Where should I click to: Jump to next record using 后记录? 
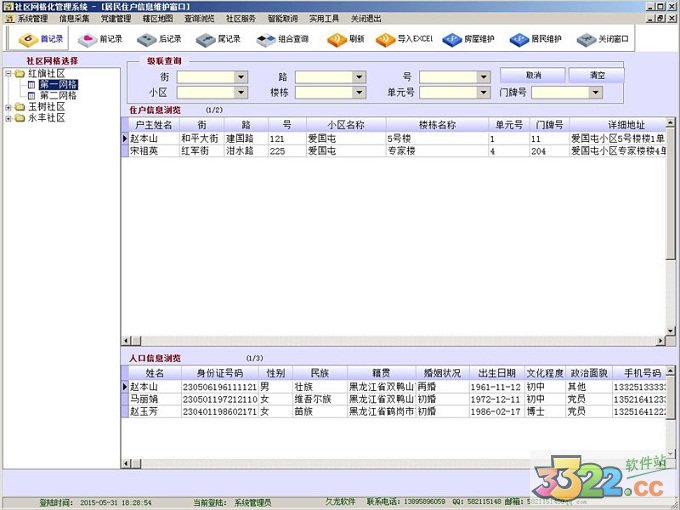[159, 40]
